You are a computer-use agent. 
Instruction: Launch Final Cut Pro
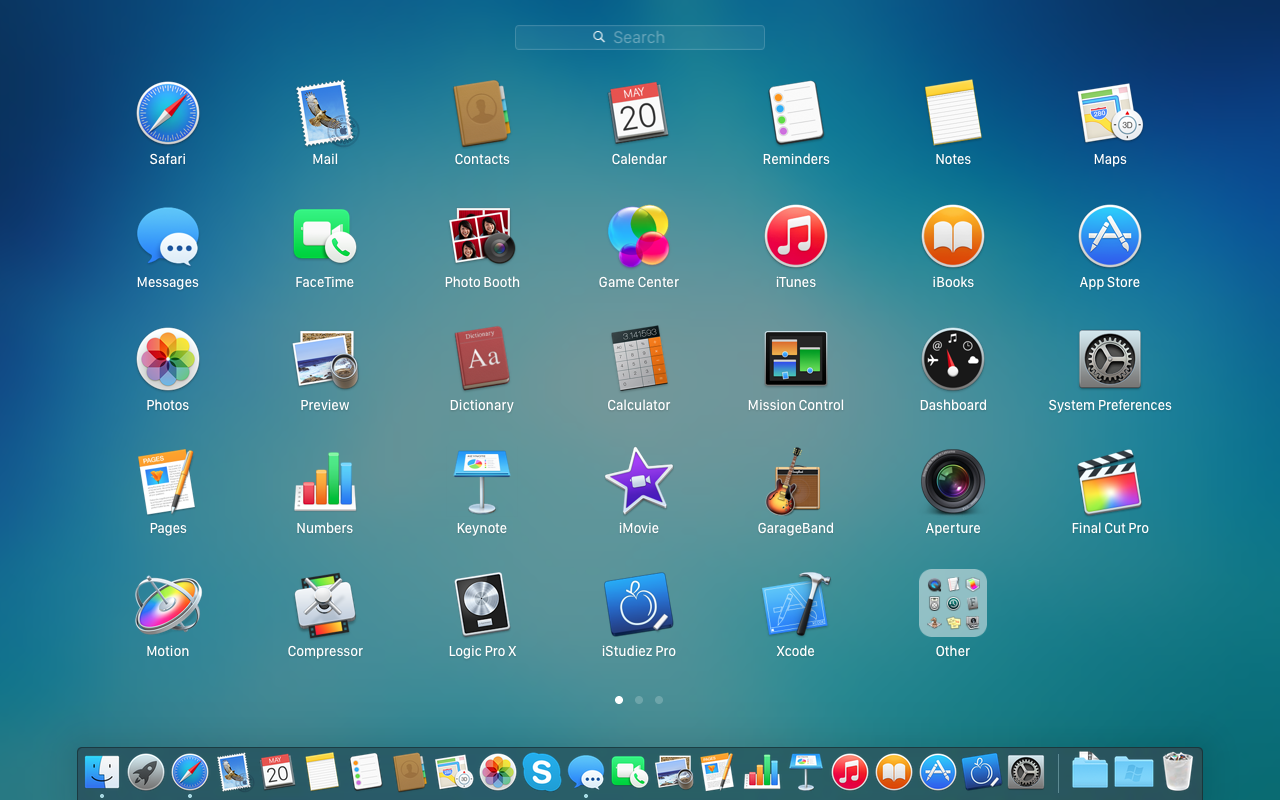coord(1110,482)
